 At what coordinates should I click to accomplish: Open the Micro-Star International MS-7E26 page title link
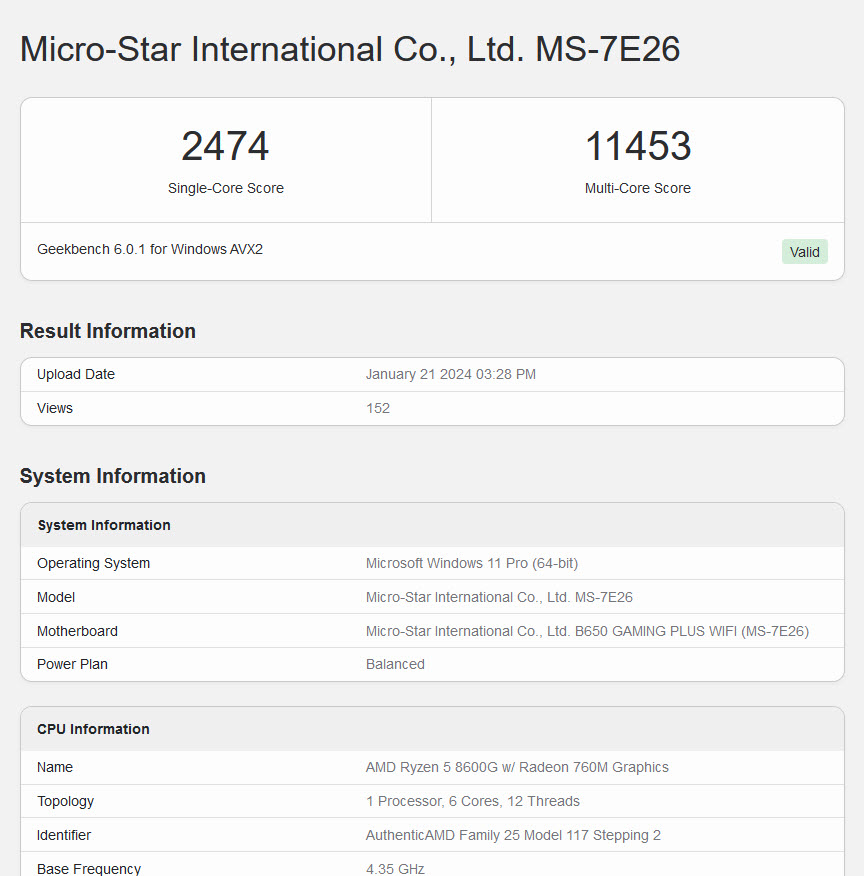point(348,48)
